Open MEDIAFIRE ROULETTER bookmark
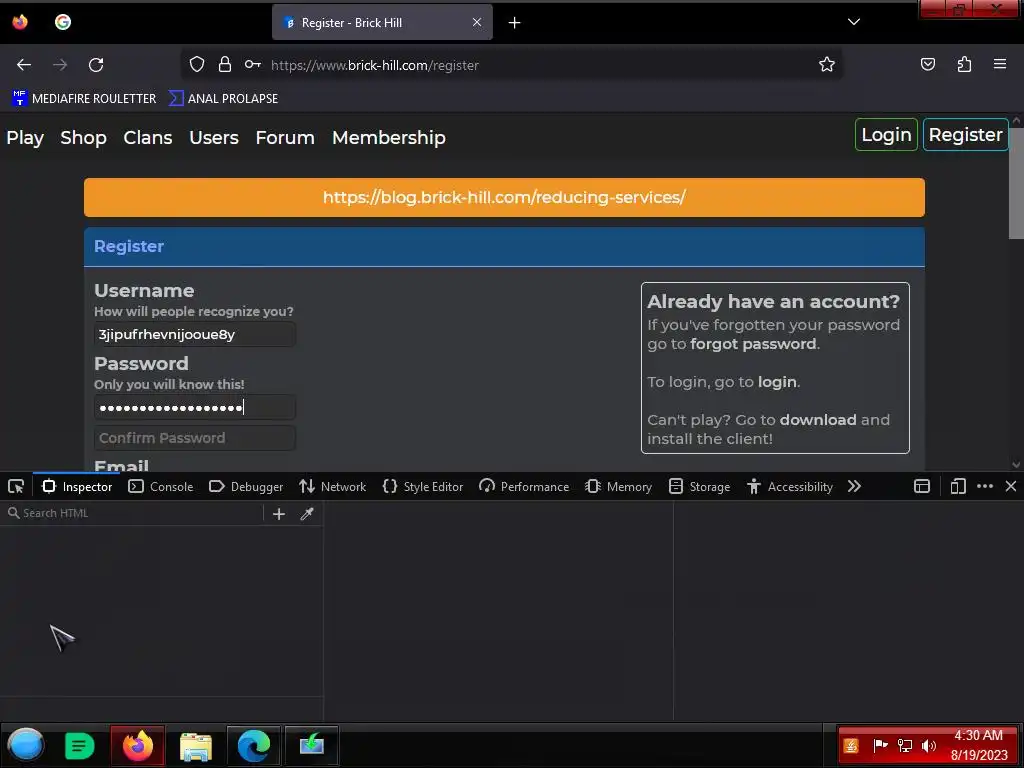The width and height of the screenshot is (1024, 768). tap(84, 99)
